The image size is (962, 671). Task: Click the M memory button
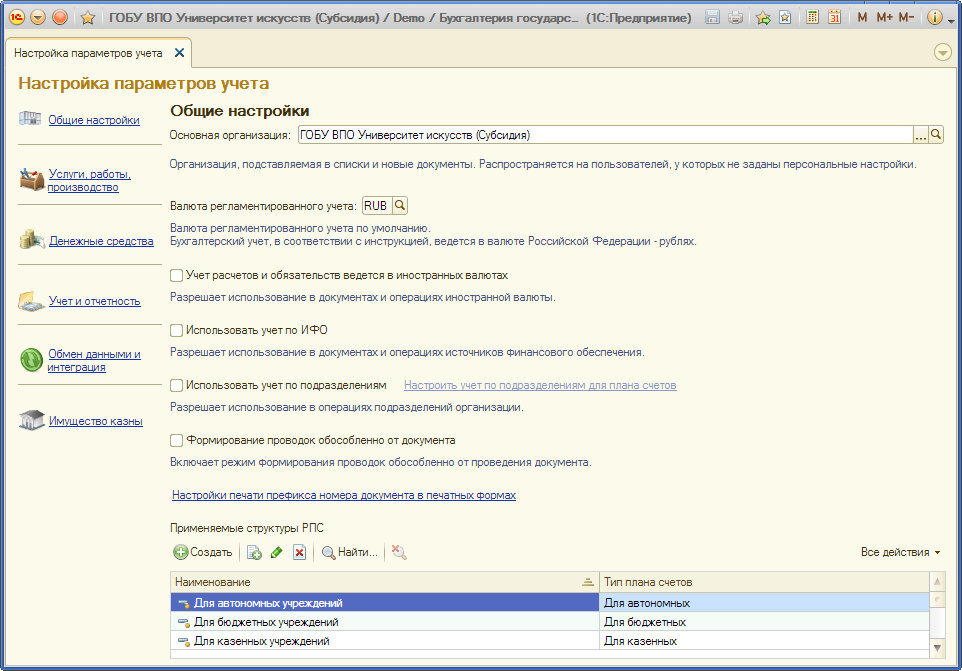(862, 17)
